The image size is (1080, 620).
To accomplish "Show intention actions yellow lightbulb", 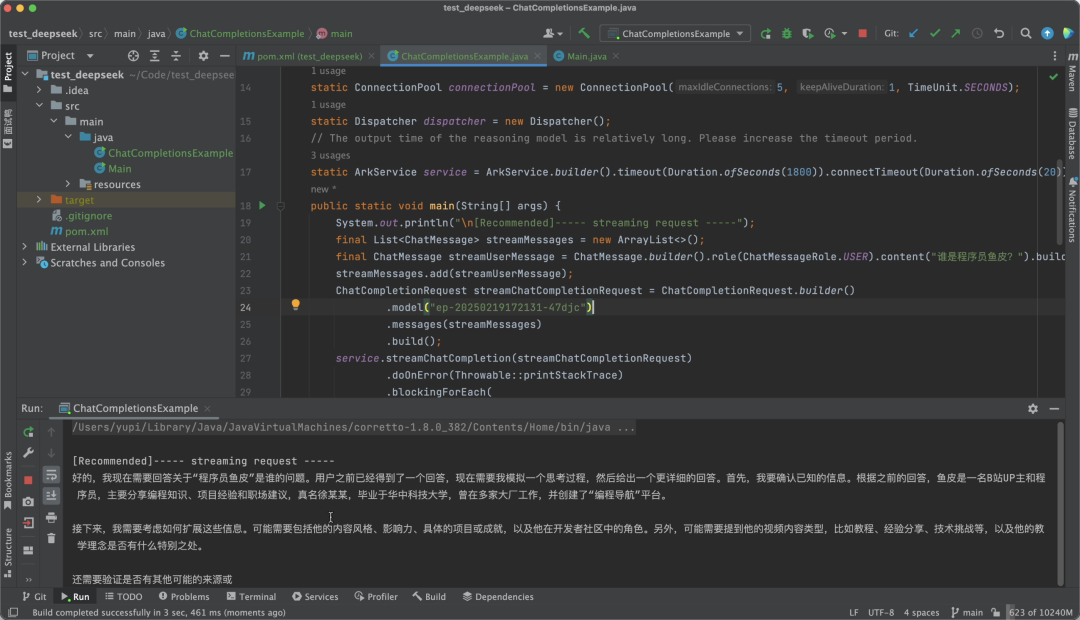I will pyautogui.click(x=295, y=305).
